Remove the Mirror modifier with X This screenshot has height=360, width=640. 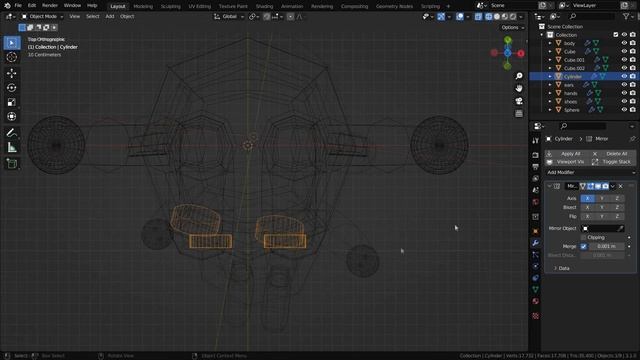tap(621, 186)
